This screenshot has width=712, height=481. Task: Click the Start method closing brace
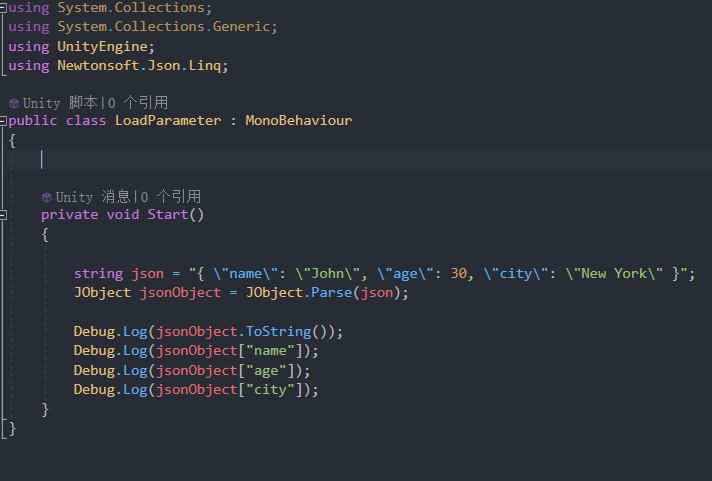(x=45, y=409)
